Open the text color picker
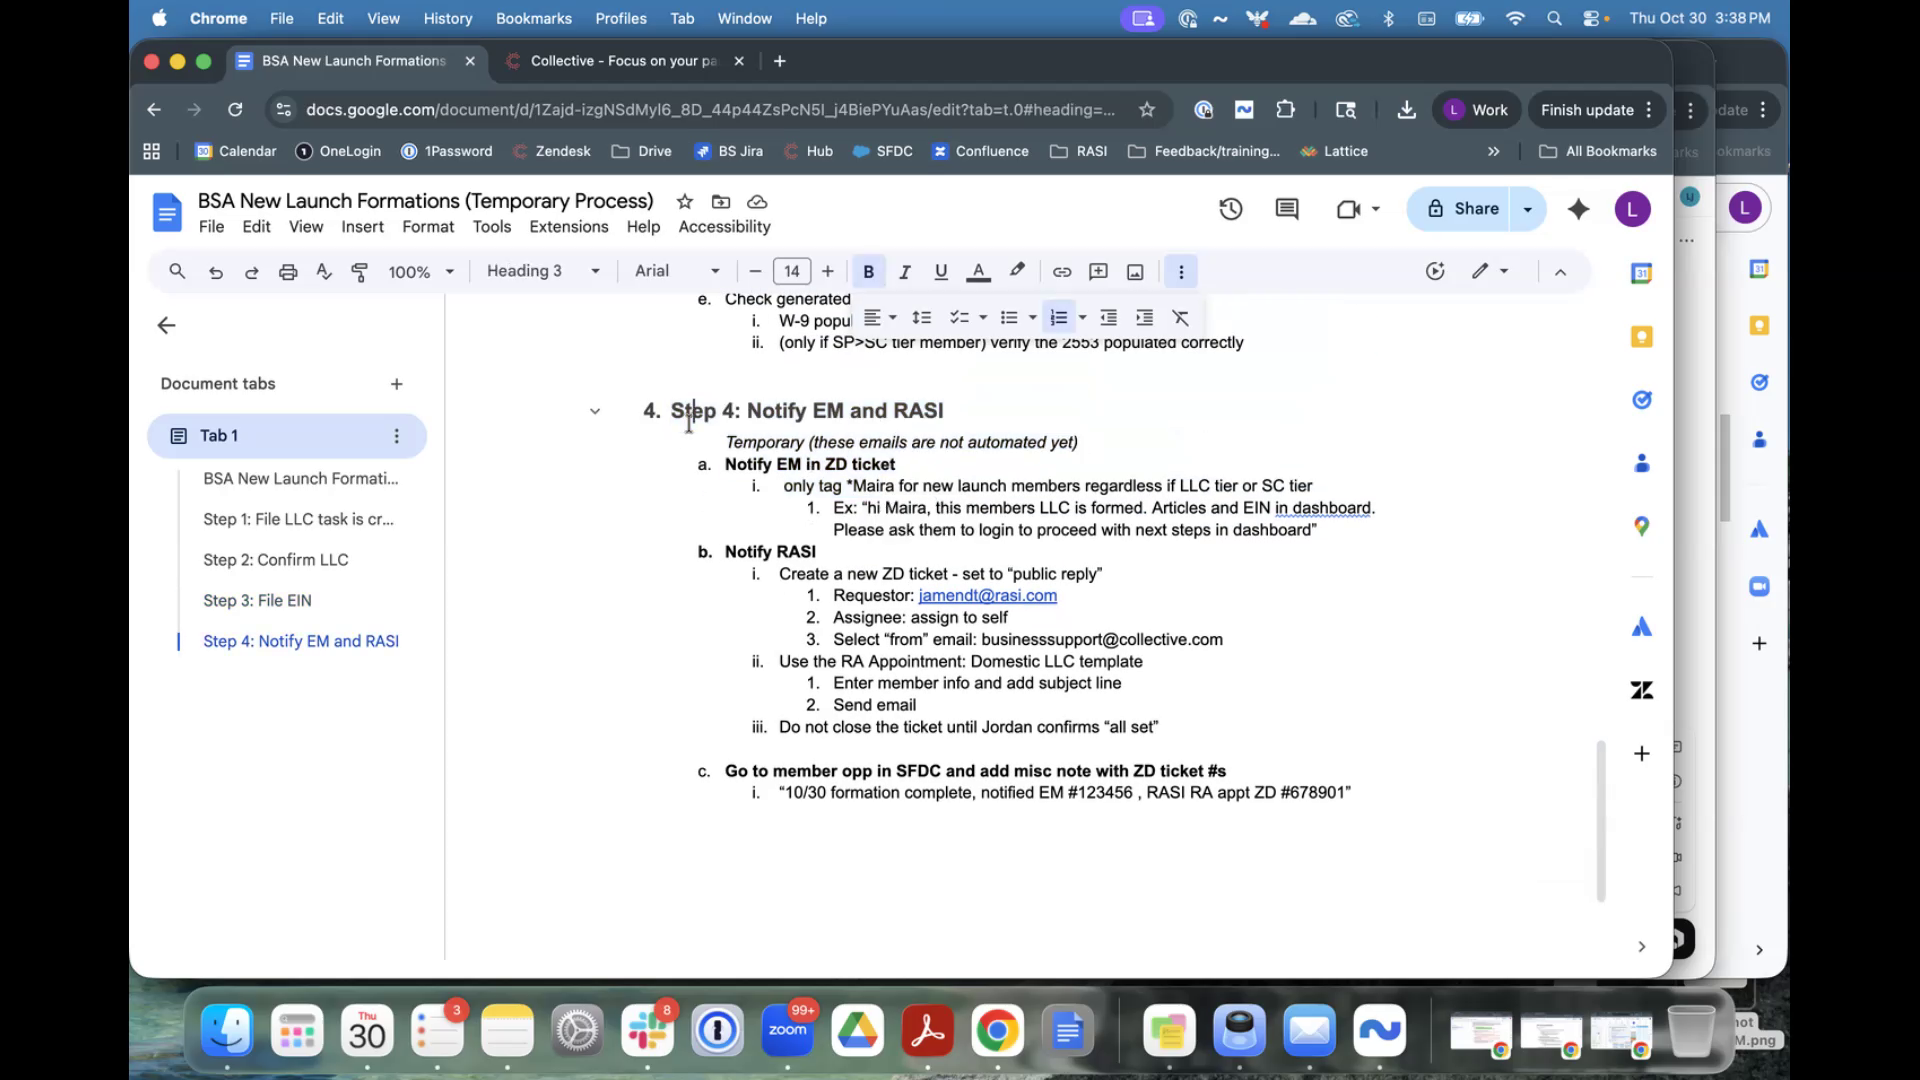This screenshot has width=1920, height=1080. 978,272
